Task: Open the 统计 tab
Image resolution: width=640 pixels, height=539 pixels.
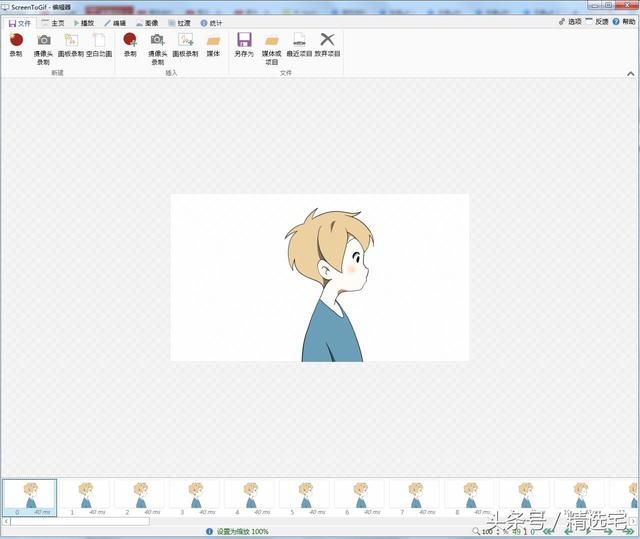Action: point(211,23)
